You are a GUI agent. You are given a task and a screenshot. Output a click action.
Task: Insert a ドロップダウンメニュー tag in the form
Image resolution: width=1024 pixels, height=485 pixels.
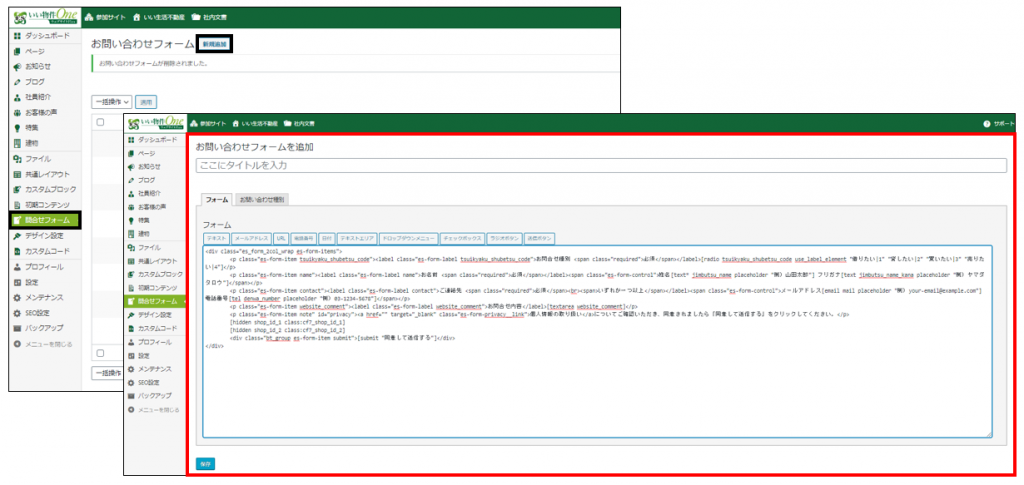(412, 239)
